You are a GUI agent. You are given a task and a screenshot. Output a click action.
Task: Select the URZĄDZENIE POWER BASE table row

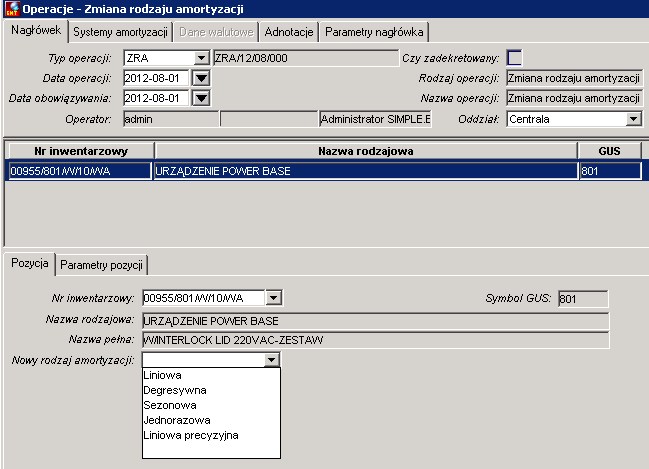(325, 171)
